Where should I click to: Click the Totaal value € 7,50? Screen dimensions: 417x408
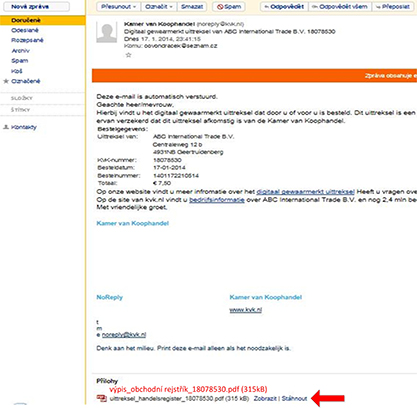[x=162, y=183]
